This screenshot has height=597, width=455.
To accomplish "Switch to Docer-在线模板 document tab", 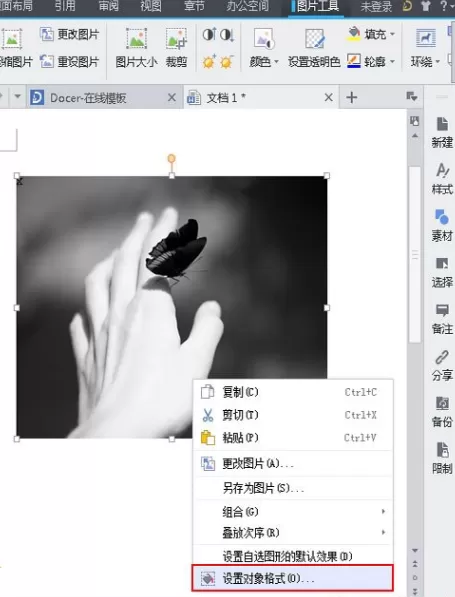I will tap(104, 97).
